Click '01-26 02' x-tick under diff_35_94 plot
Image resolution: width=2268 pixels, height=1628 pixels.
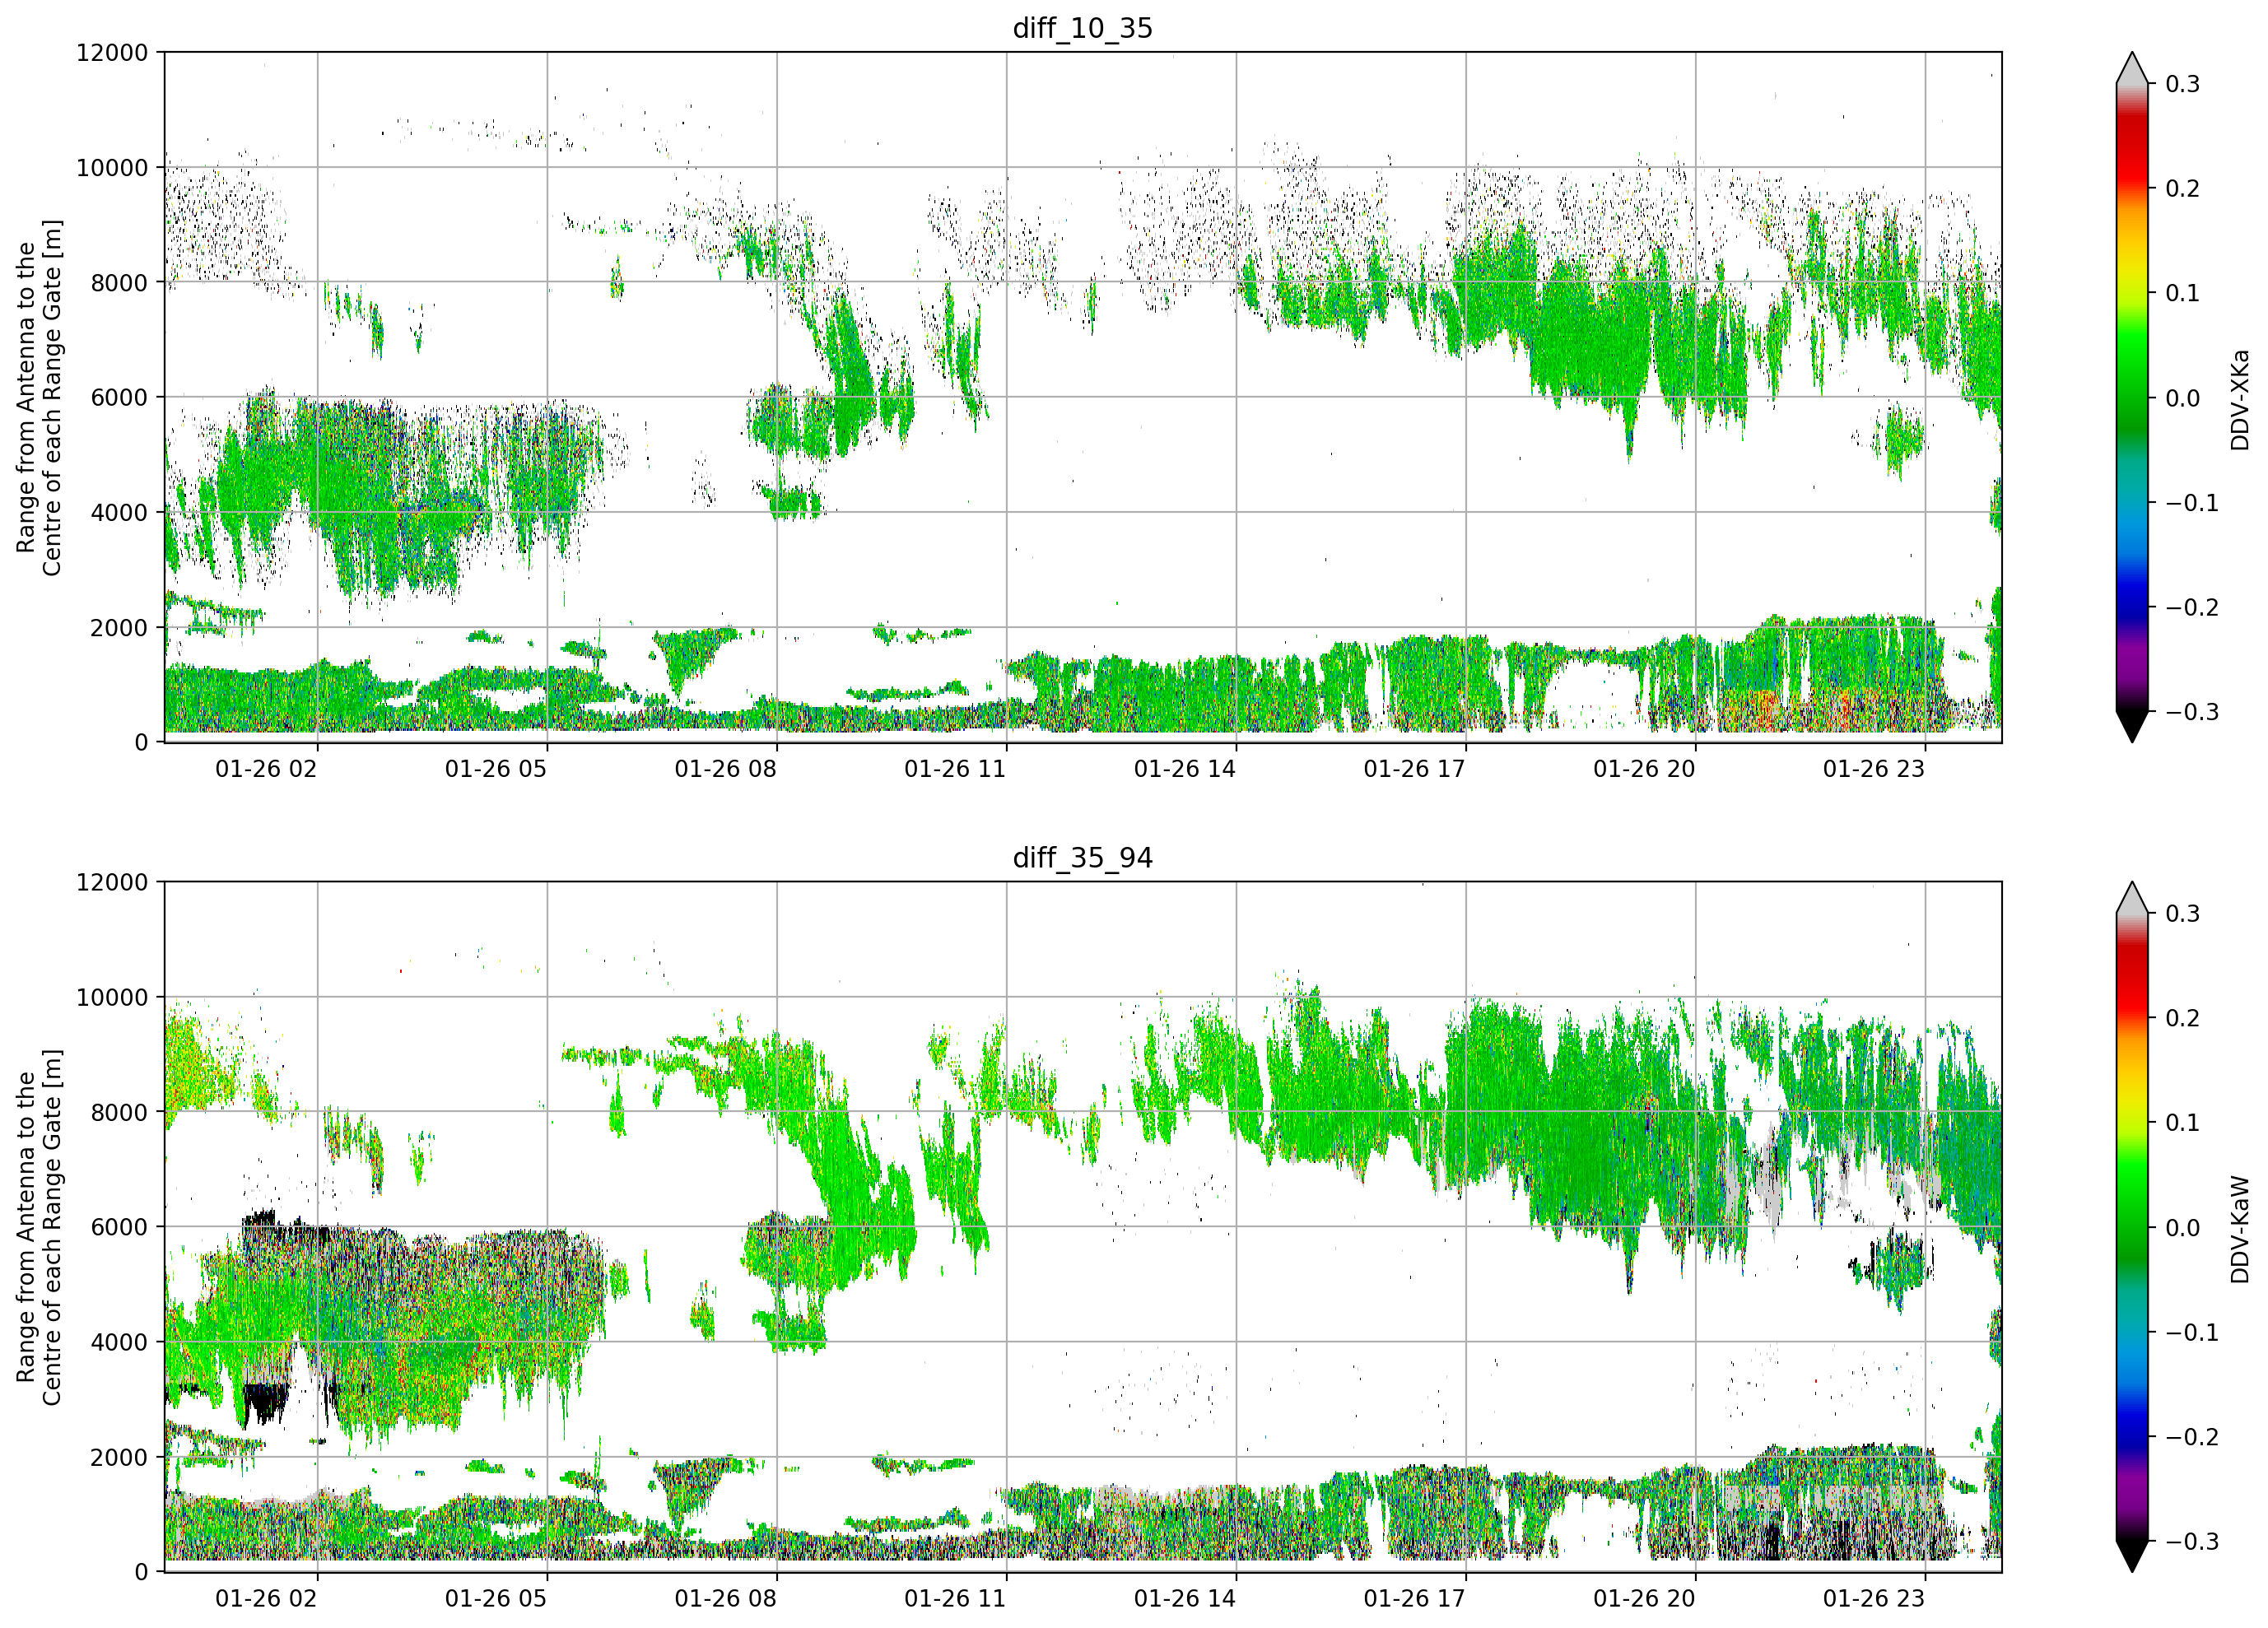tap(266, 1599)
